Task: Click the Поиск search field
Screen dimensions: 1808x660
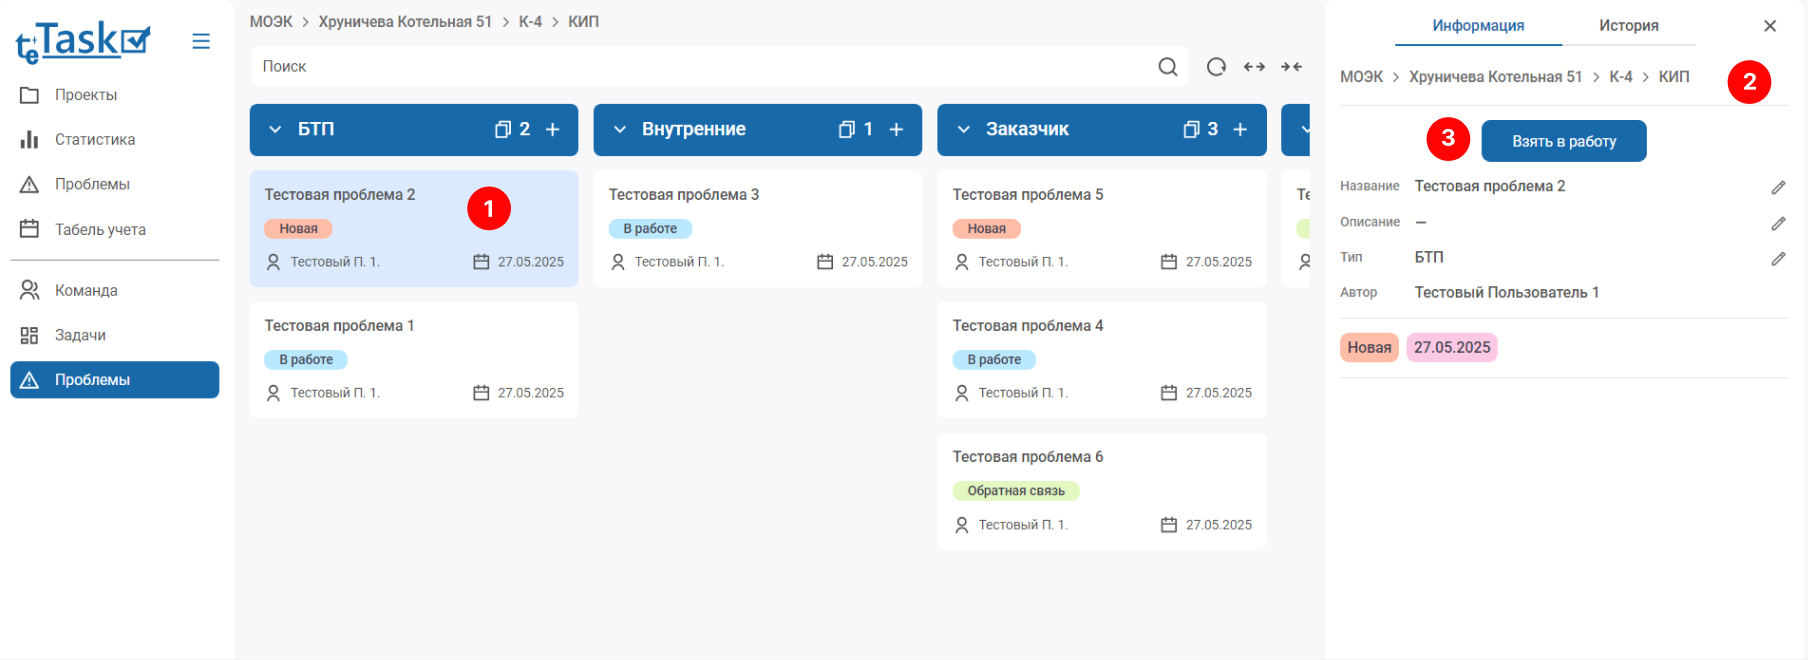Action: point(700,67)
